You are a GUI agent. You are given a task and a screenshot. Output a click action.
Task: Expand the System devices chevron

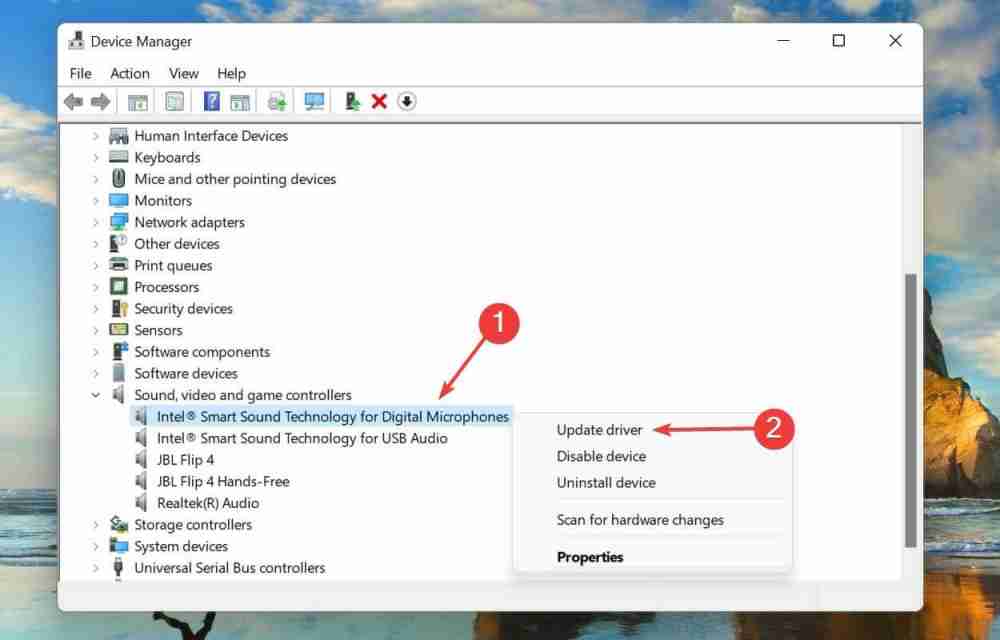click(96, 546)
